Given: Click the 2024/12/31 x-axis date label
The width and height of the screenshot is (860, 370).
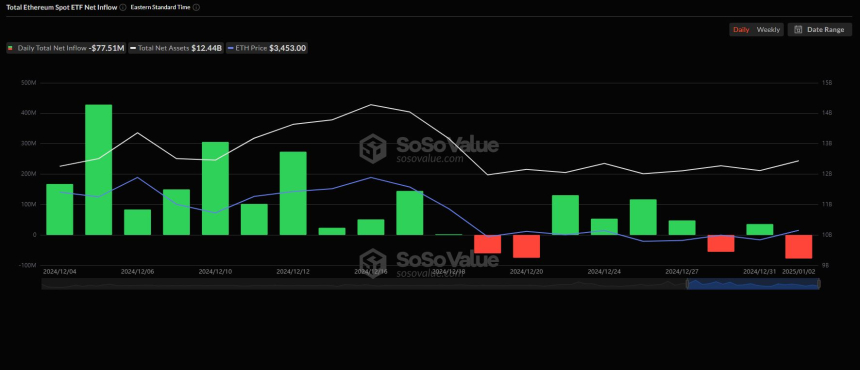Looking at the screenshot, I should click(x=760, y=271).
